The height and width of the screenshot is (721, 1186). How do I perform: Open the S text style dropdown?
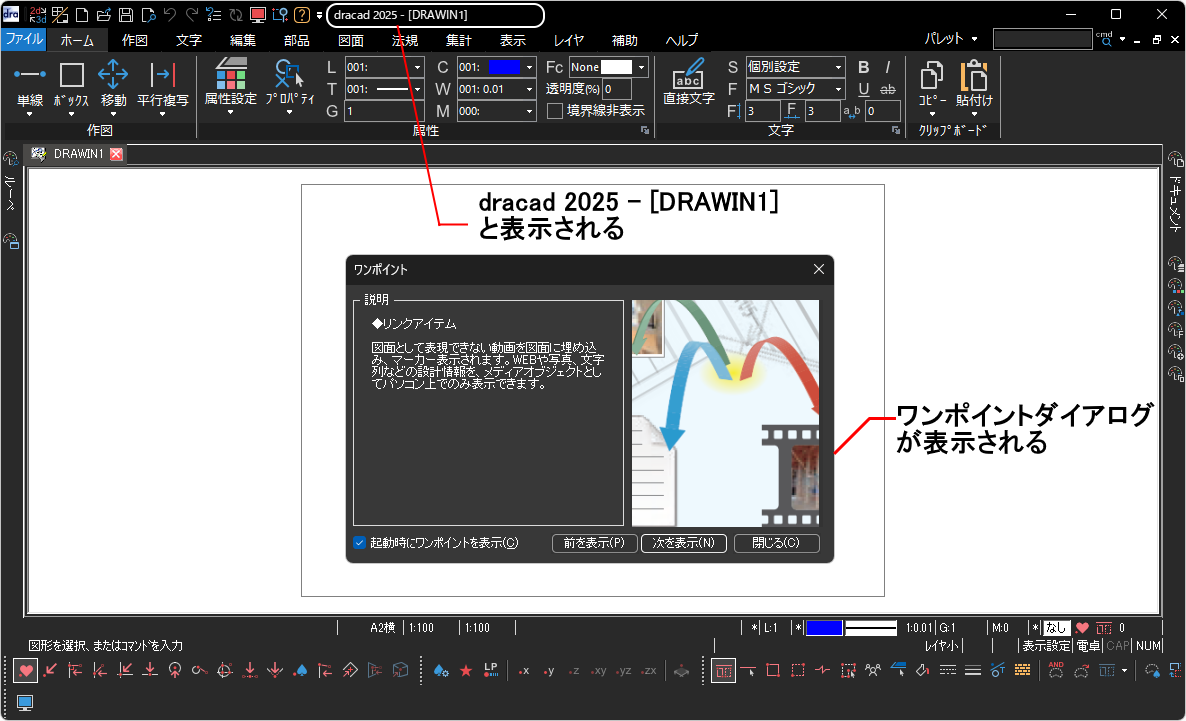[838, 67]
